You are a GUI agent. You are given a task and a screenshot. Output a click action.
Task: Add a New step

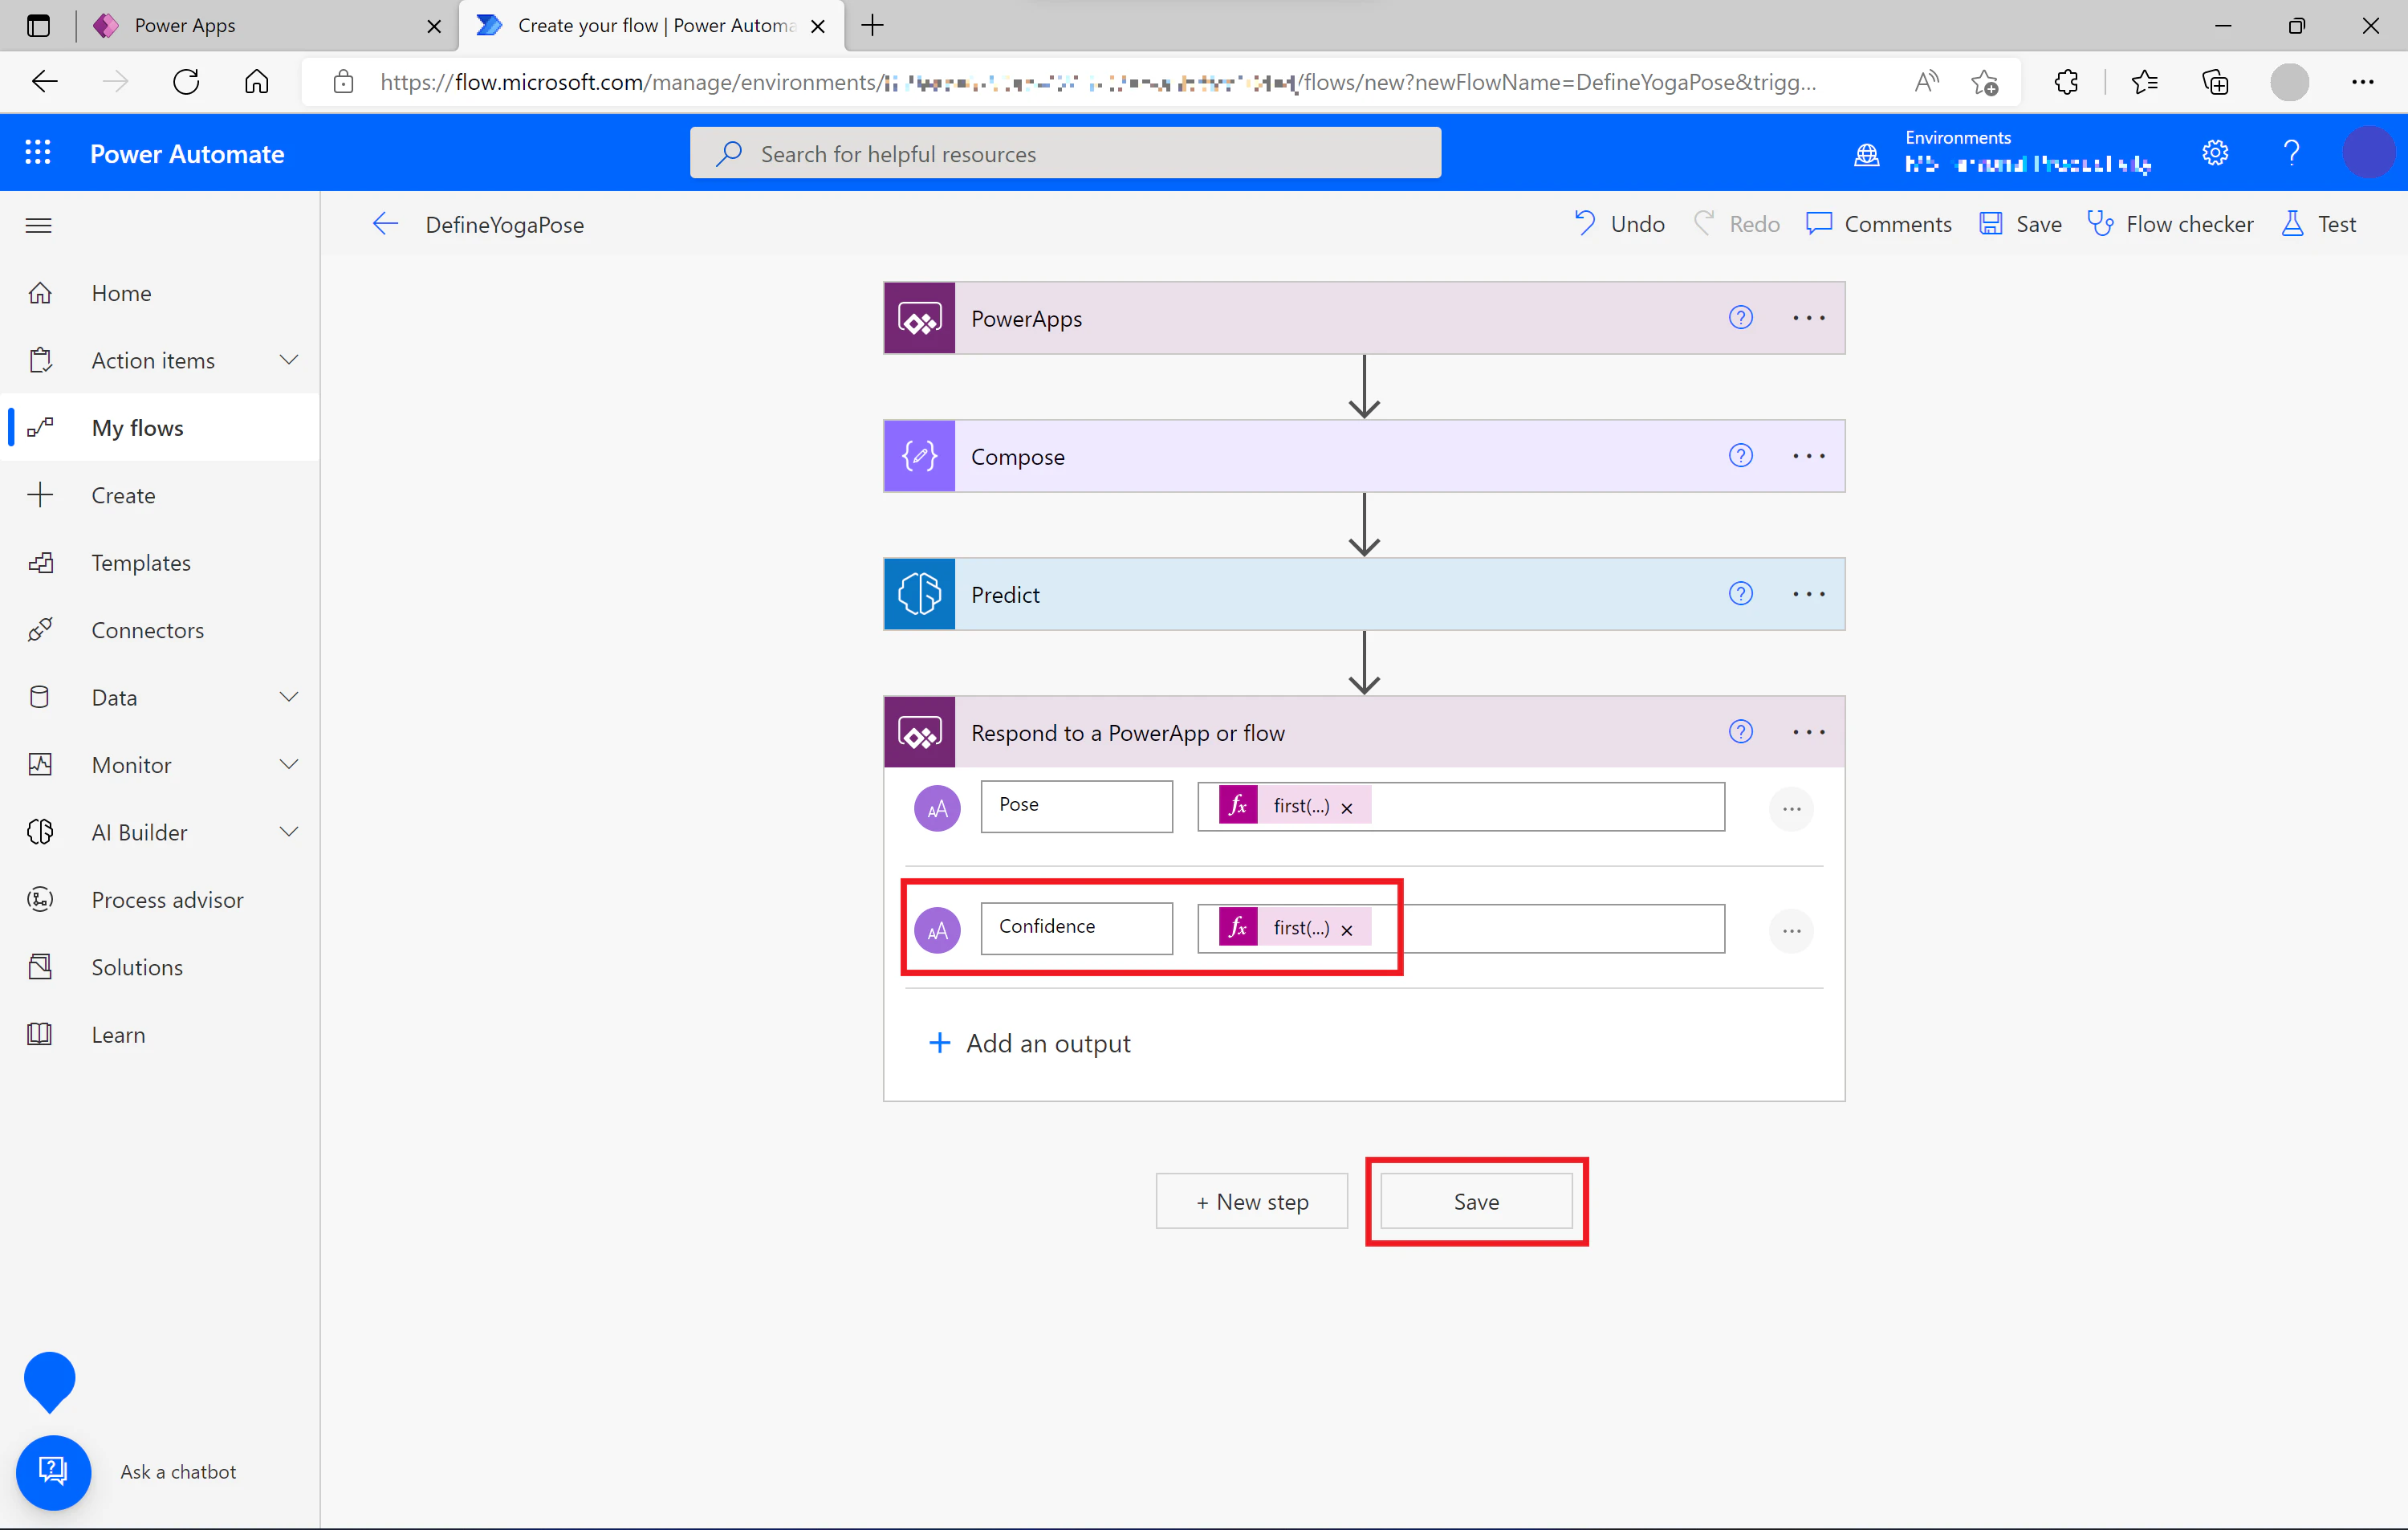(1252, 1201)
